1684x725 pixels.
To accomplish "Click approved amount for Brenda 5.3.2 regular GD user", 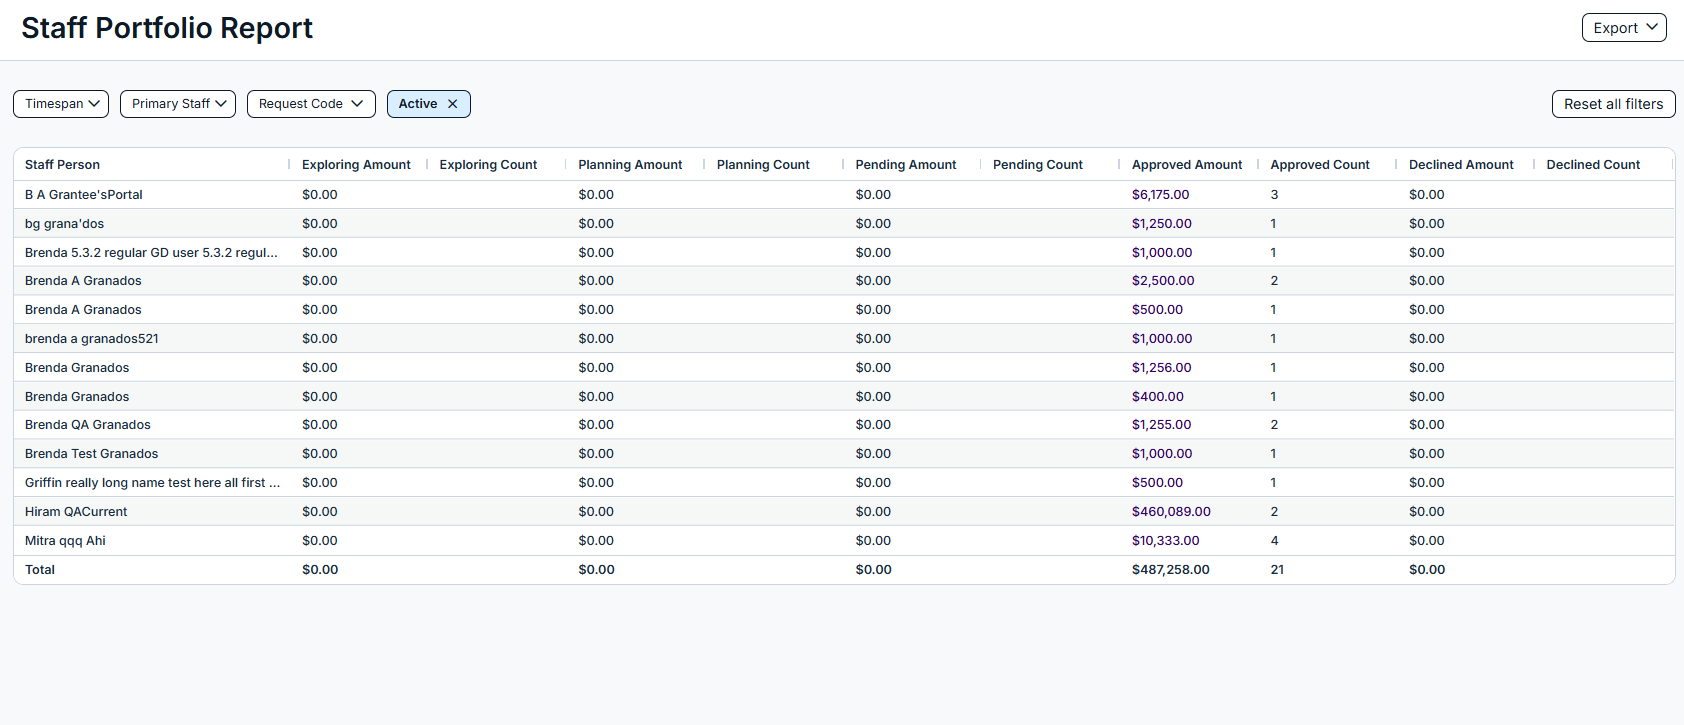I will [x=1162, y=253].
